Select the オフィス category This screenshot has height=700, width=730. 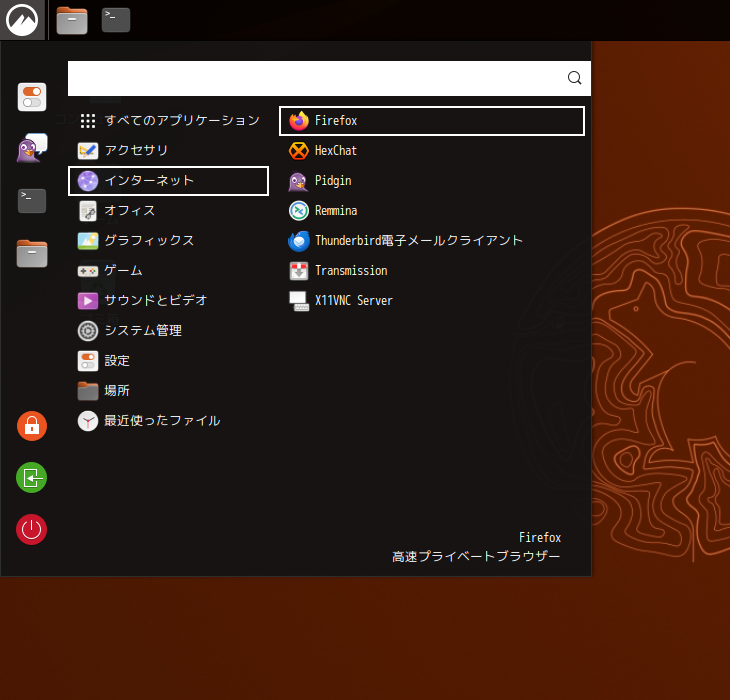(x=169, y=211)
